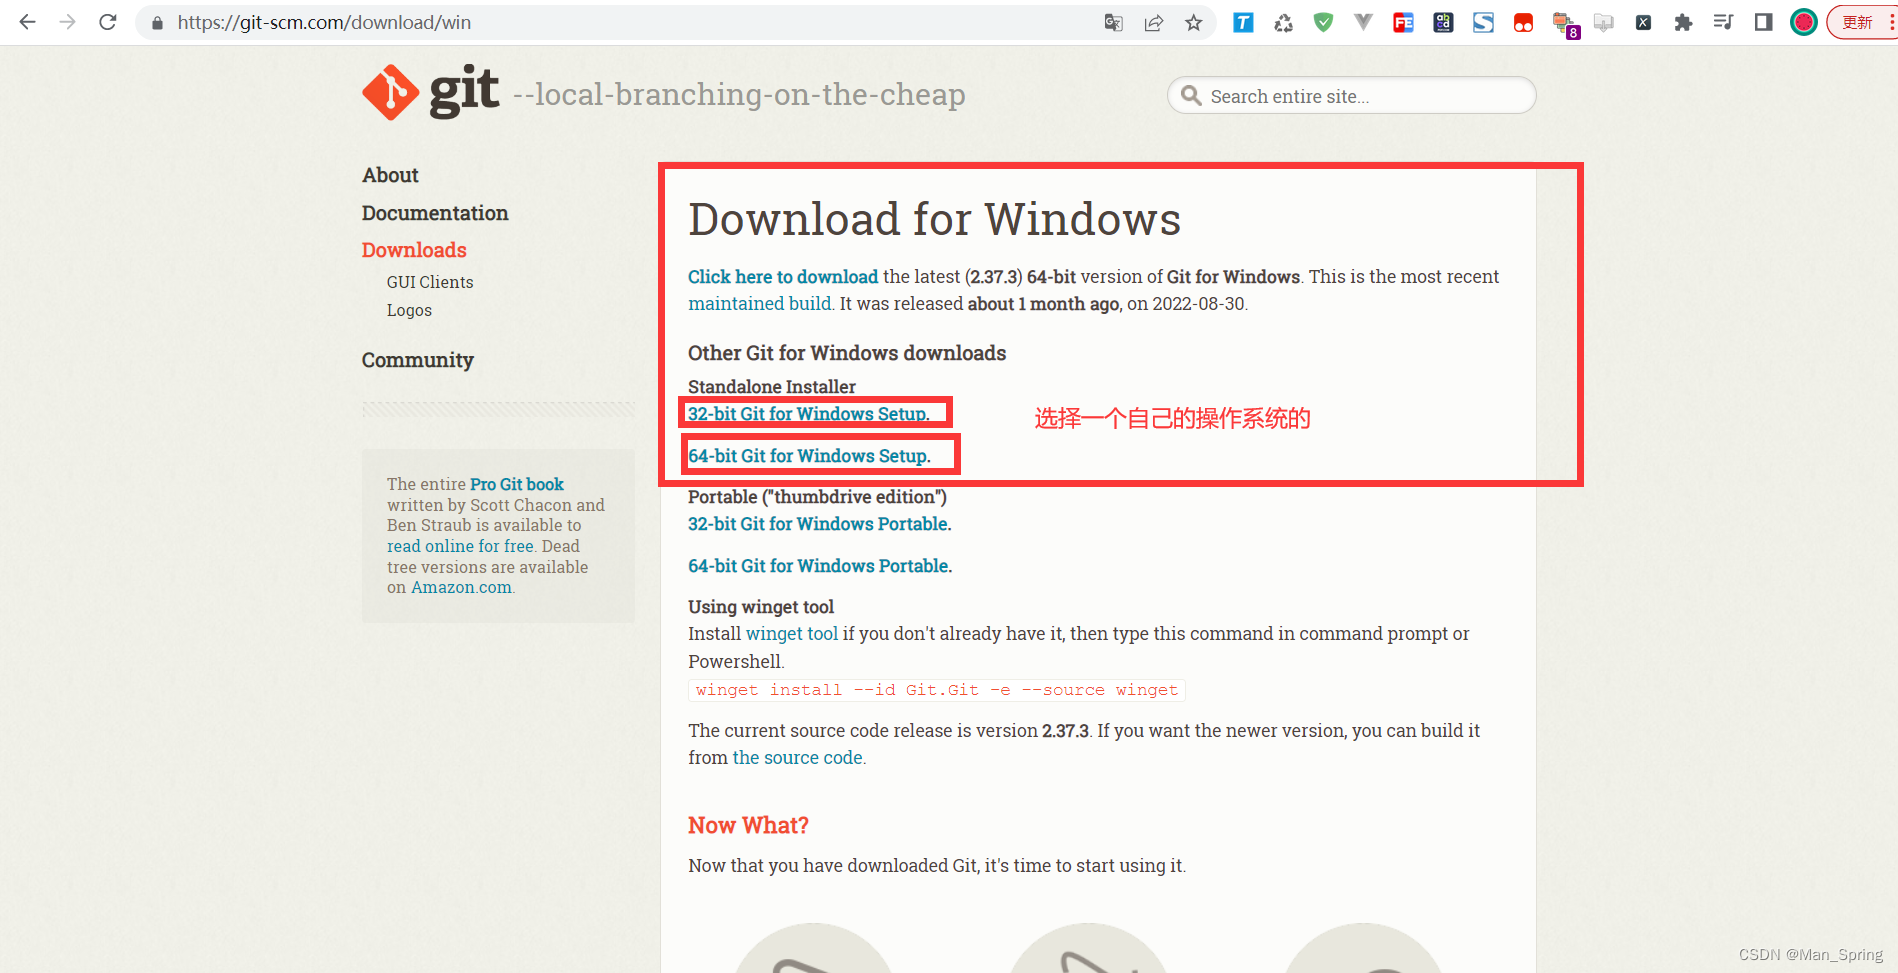Screen dimensions: 1898x973
Task: Open the dark X extension
Action: pos(1643,22)
